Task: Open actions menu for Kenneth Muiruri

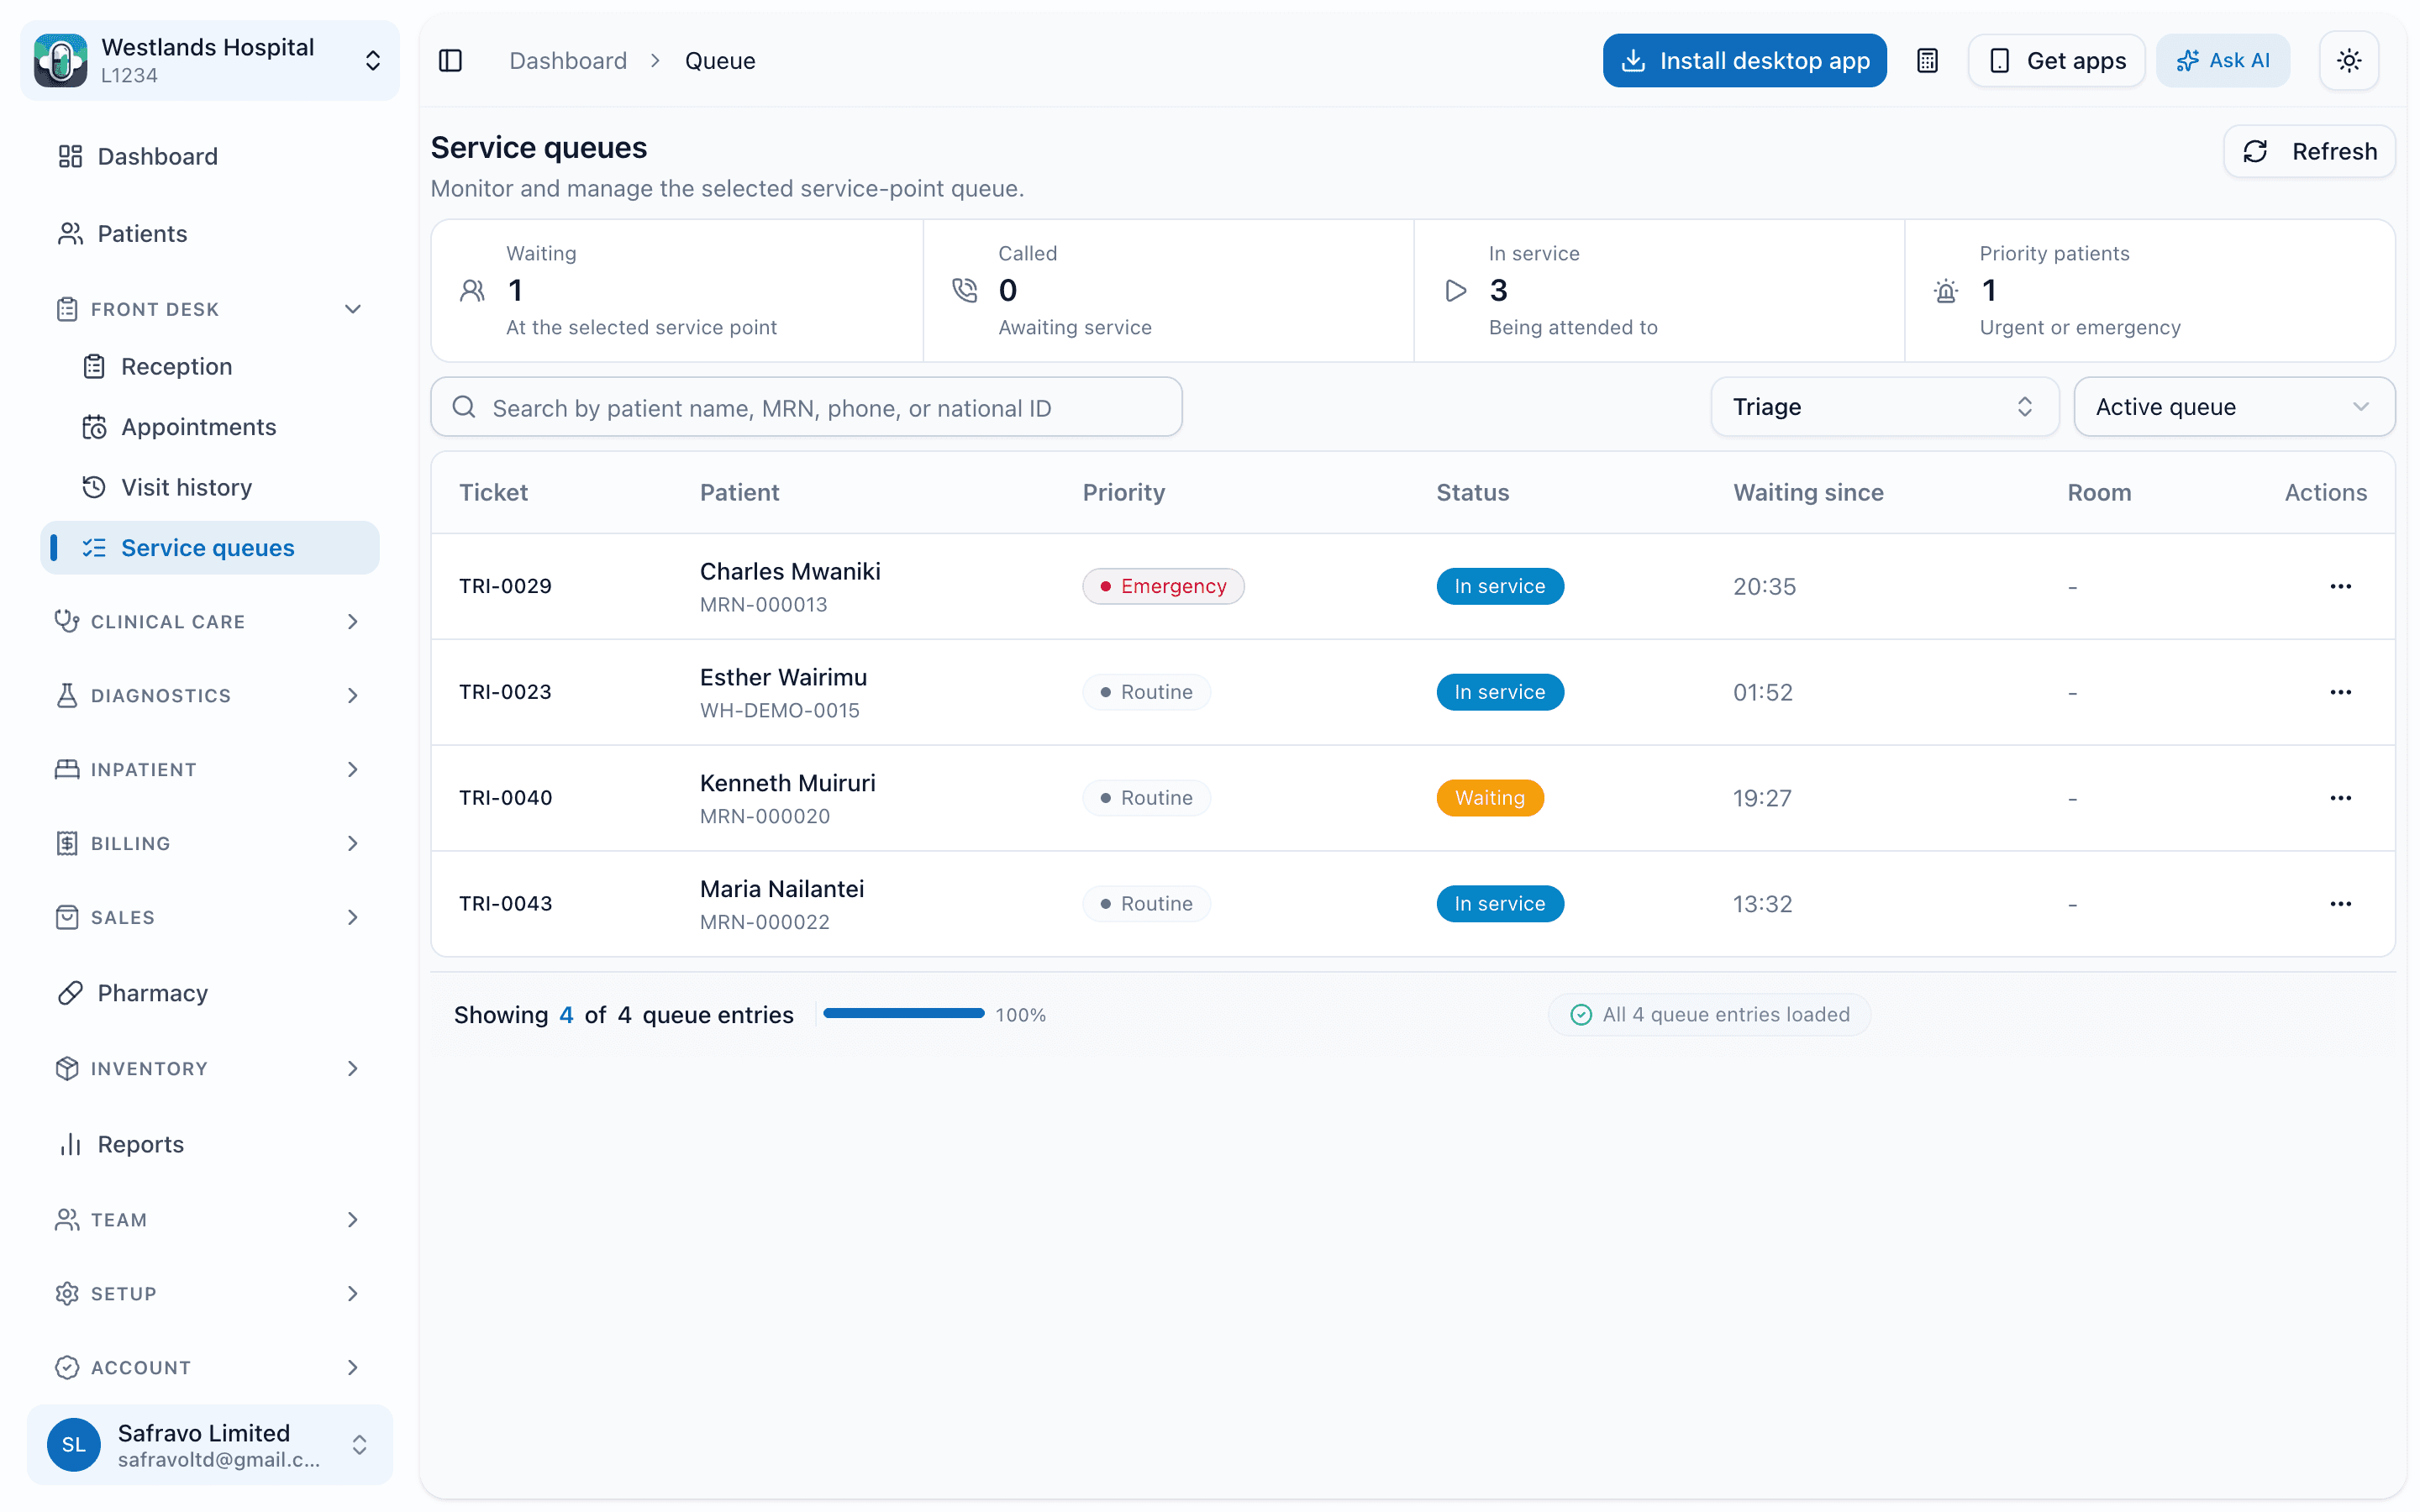Action: 2340,798
